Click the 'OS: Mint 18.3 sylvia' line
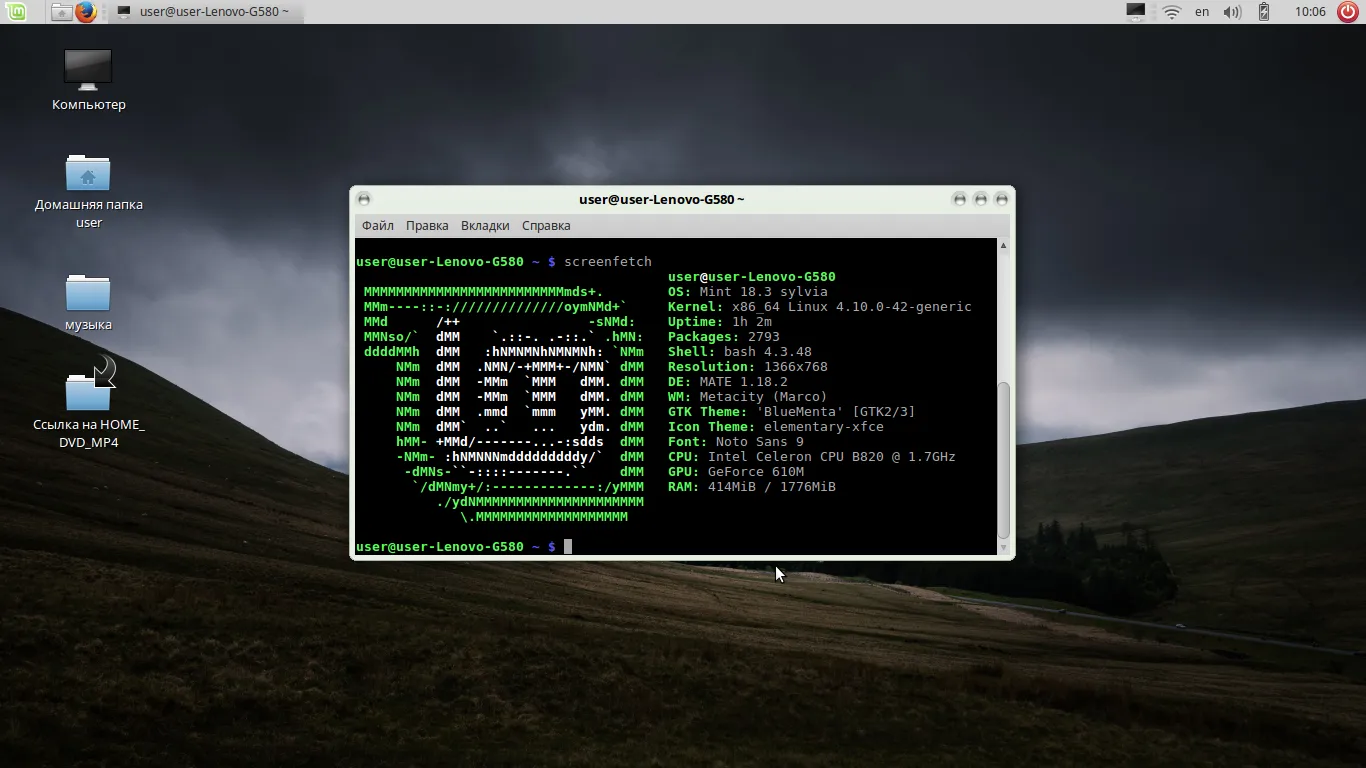The image size is (1366, 768). [748, 292]
